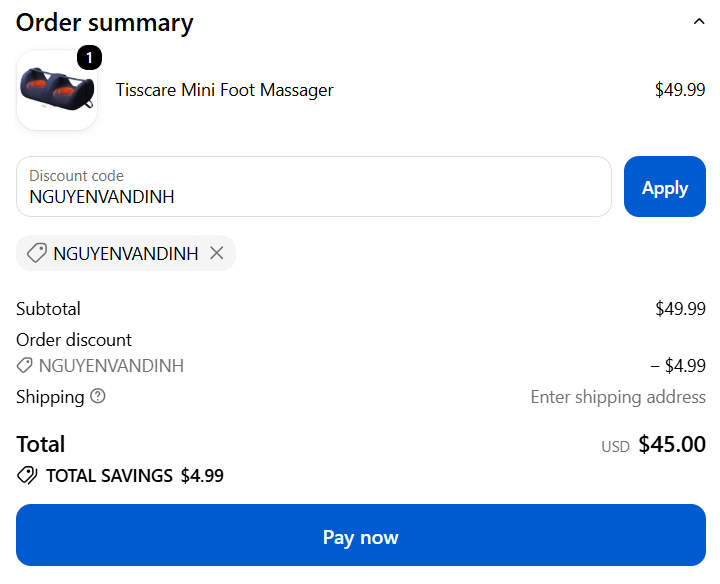Click the Order summary heading
Screen dimensions: 720x584
(x=105, y=22)
